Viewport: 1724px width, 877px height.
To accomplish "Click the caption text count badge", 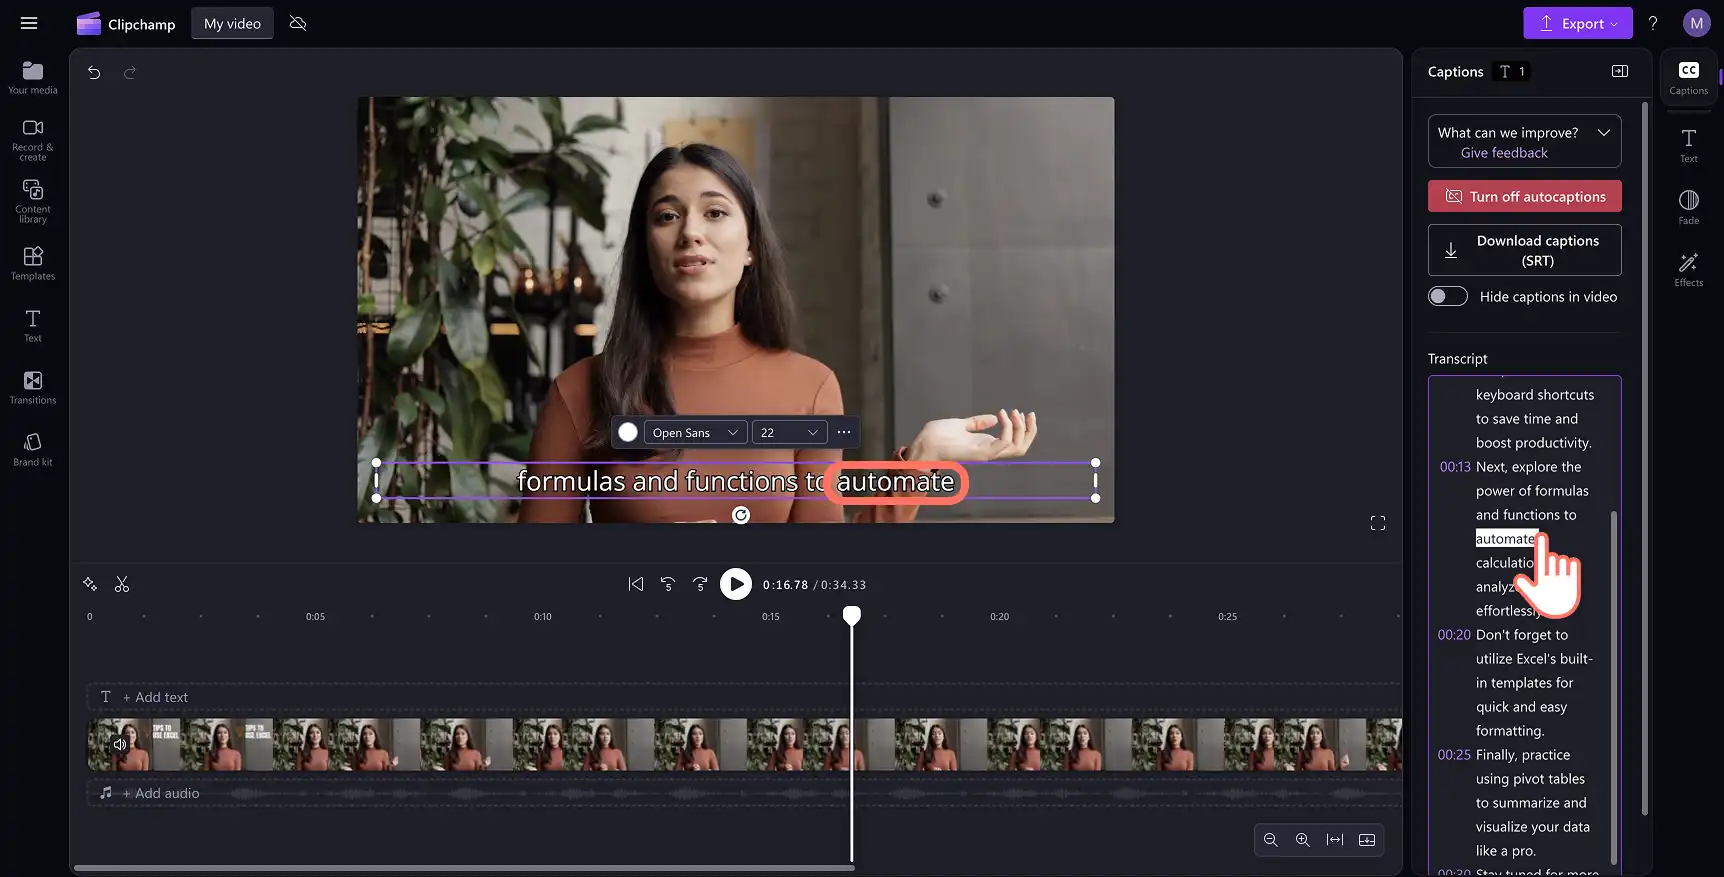I will 1511,71.
